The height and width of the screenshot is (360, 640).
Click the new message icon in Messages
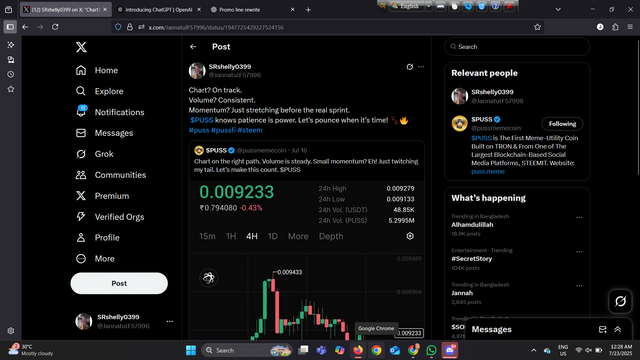[602, 329]
